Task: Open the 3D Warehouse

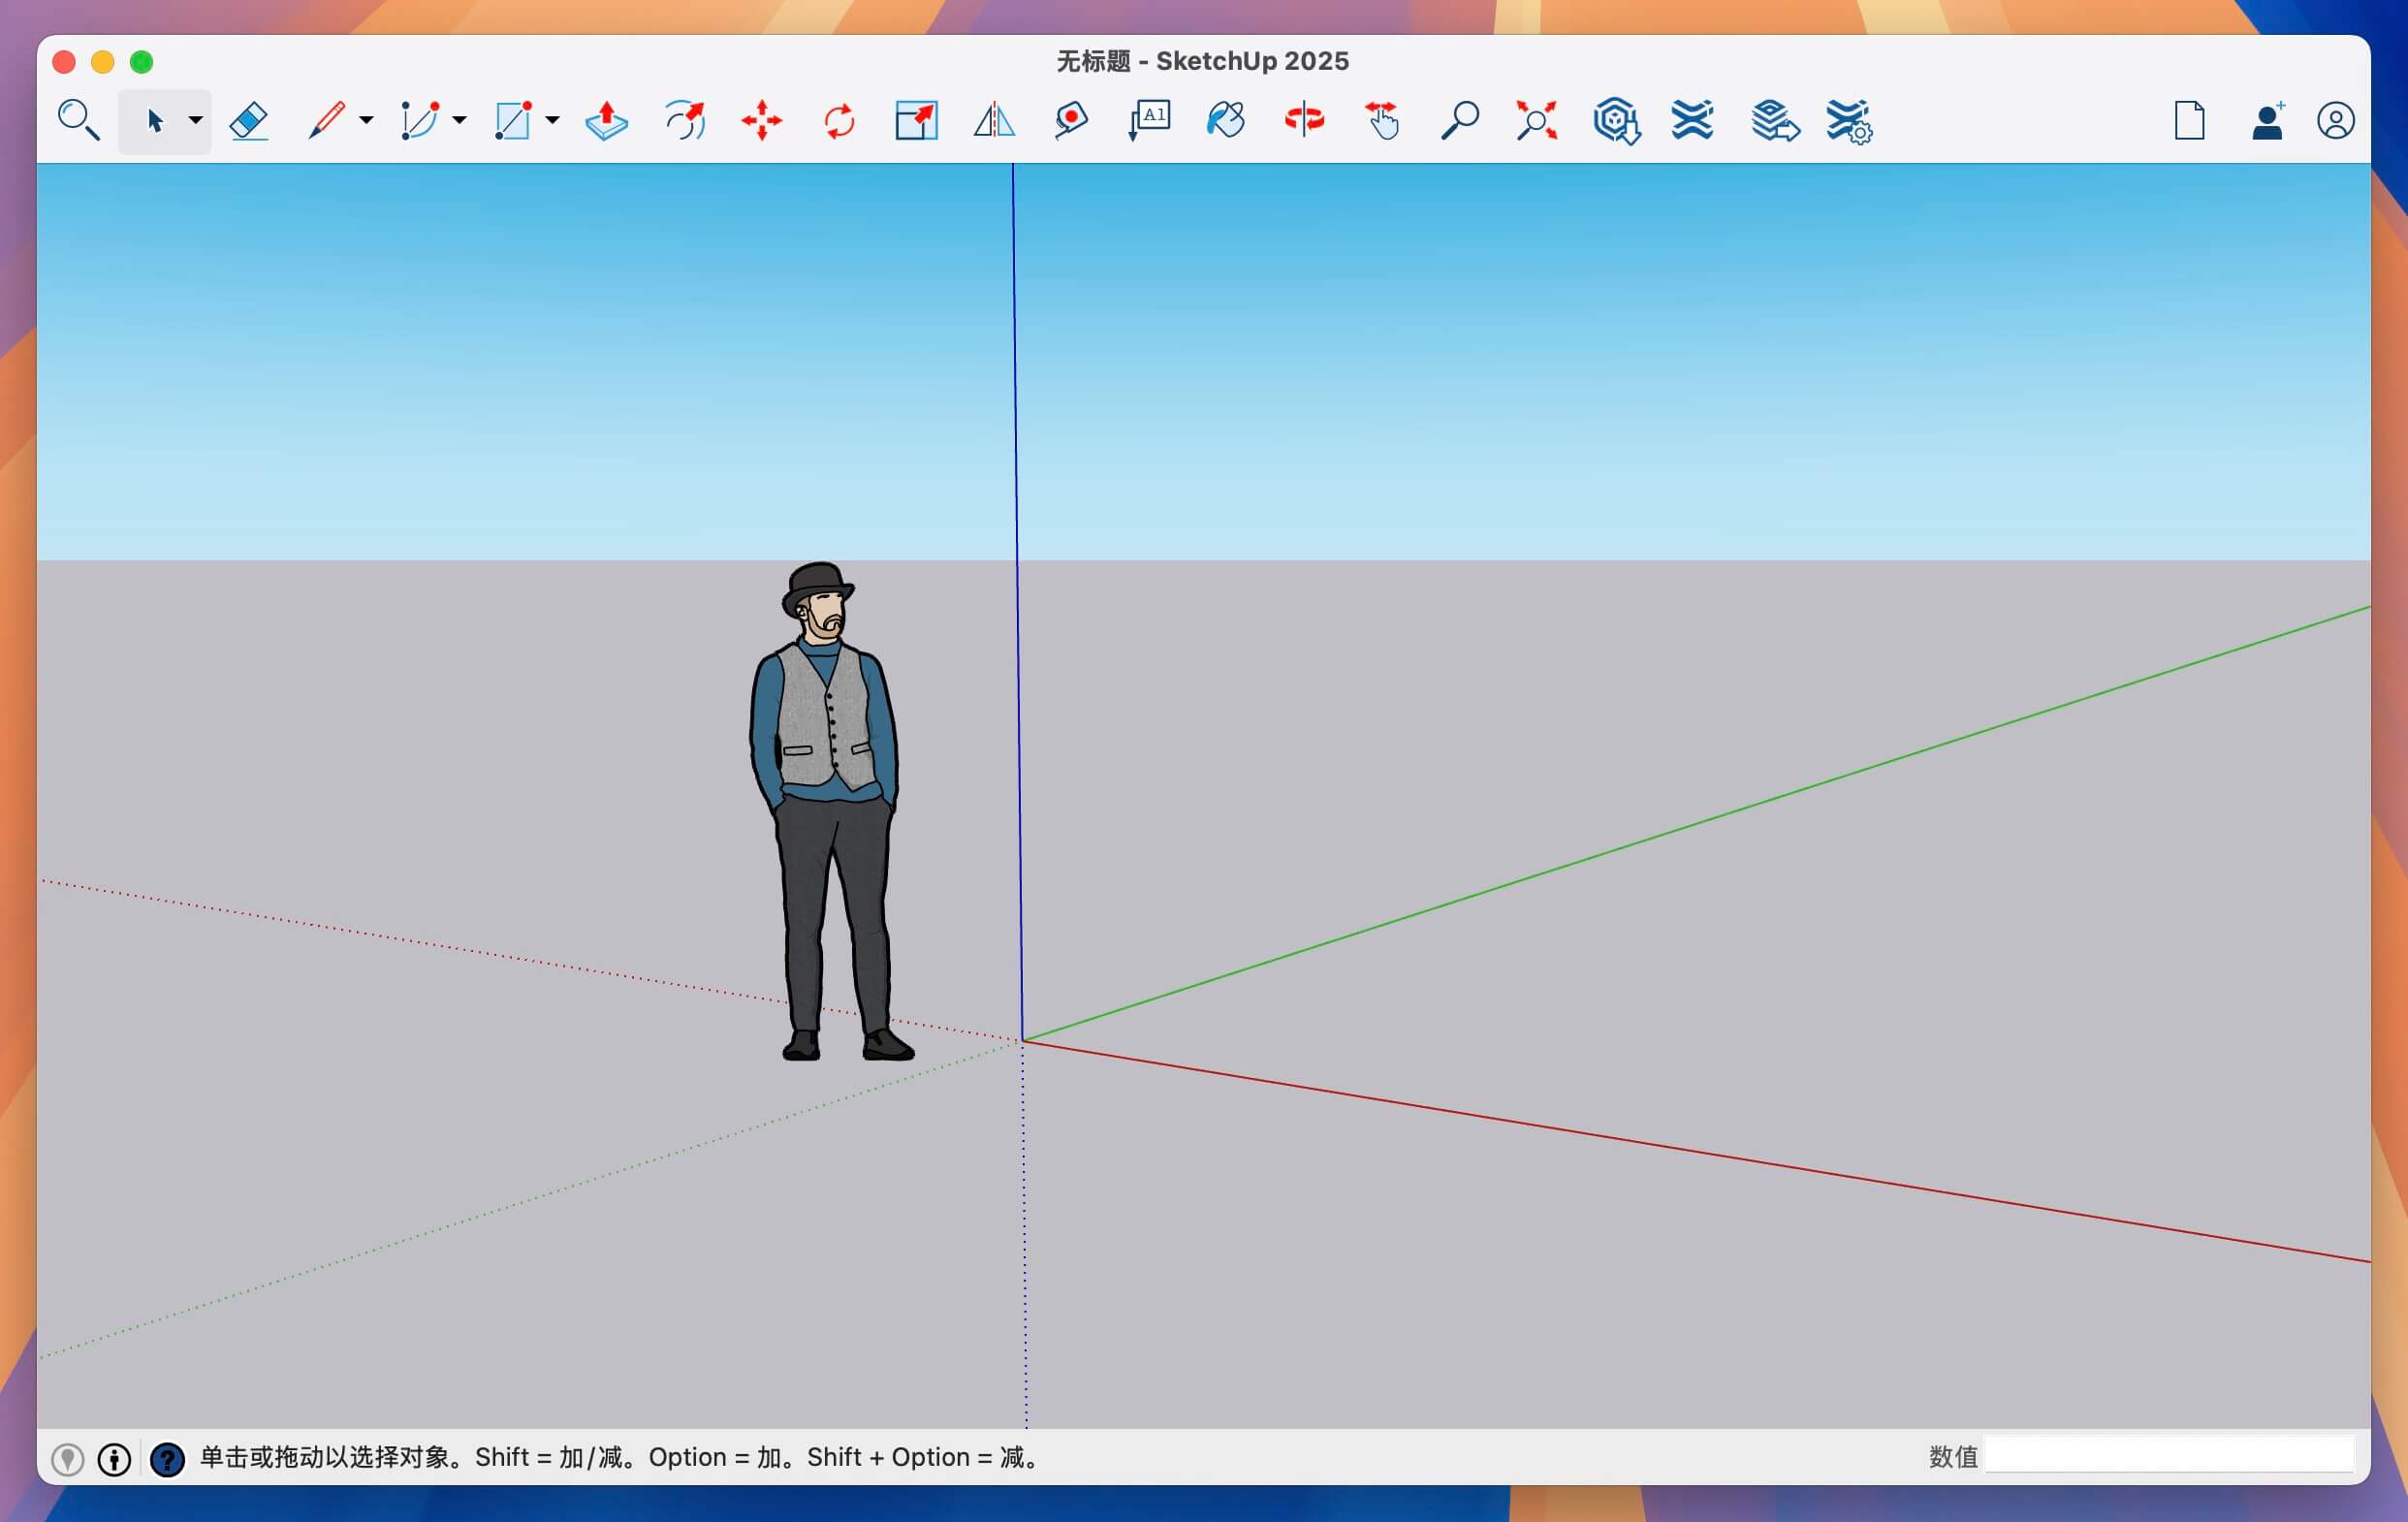Action: [1615, 121]
